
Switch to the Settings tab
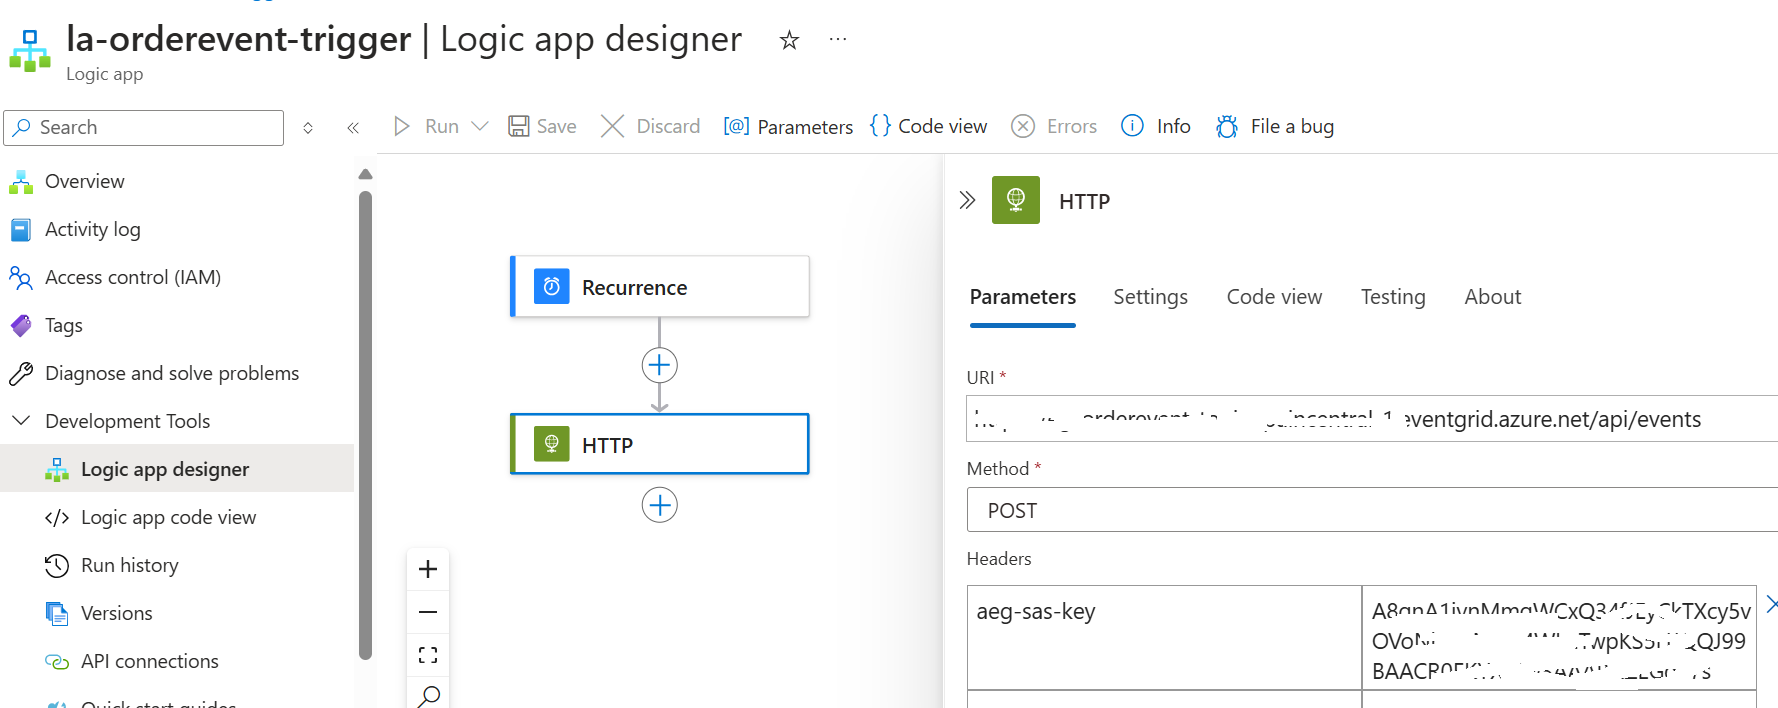click(x=1150, y=297)
